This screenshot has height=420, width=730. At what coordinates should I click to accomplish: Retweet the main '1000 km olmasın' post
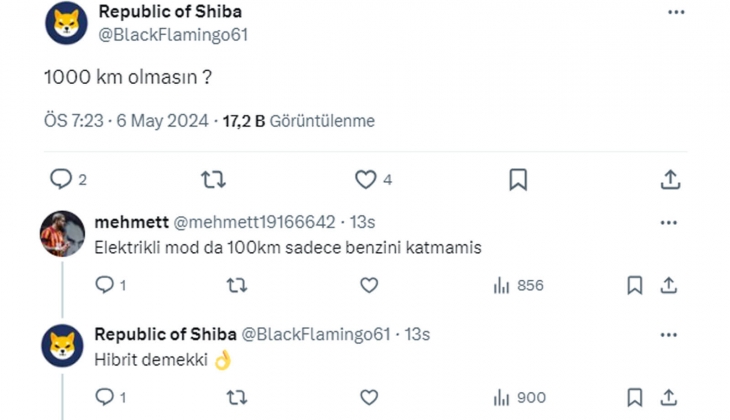(x=213, y=179)
